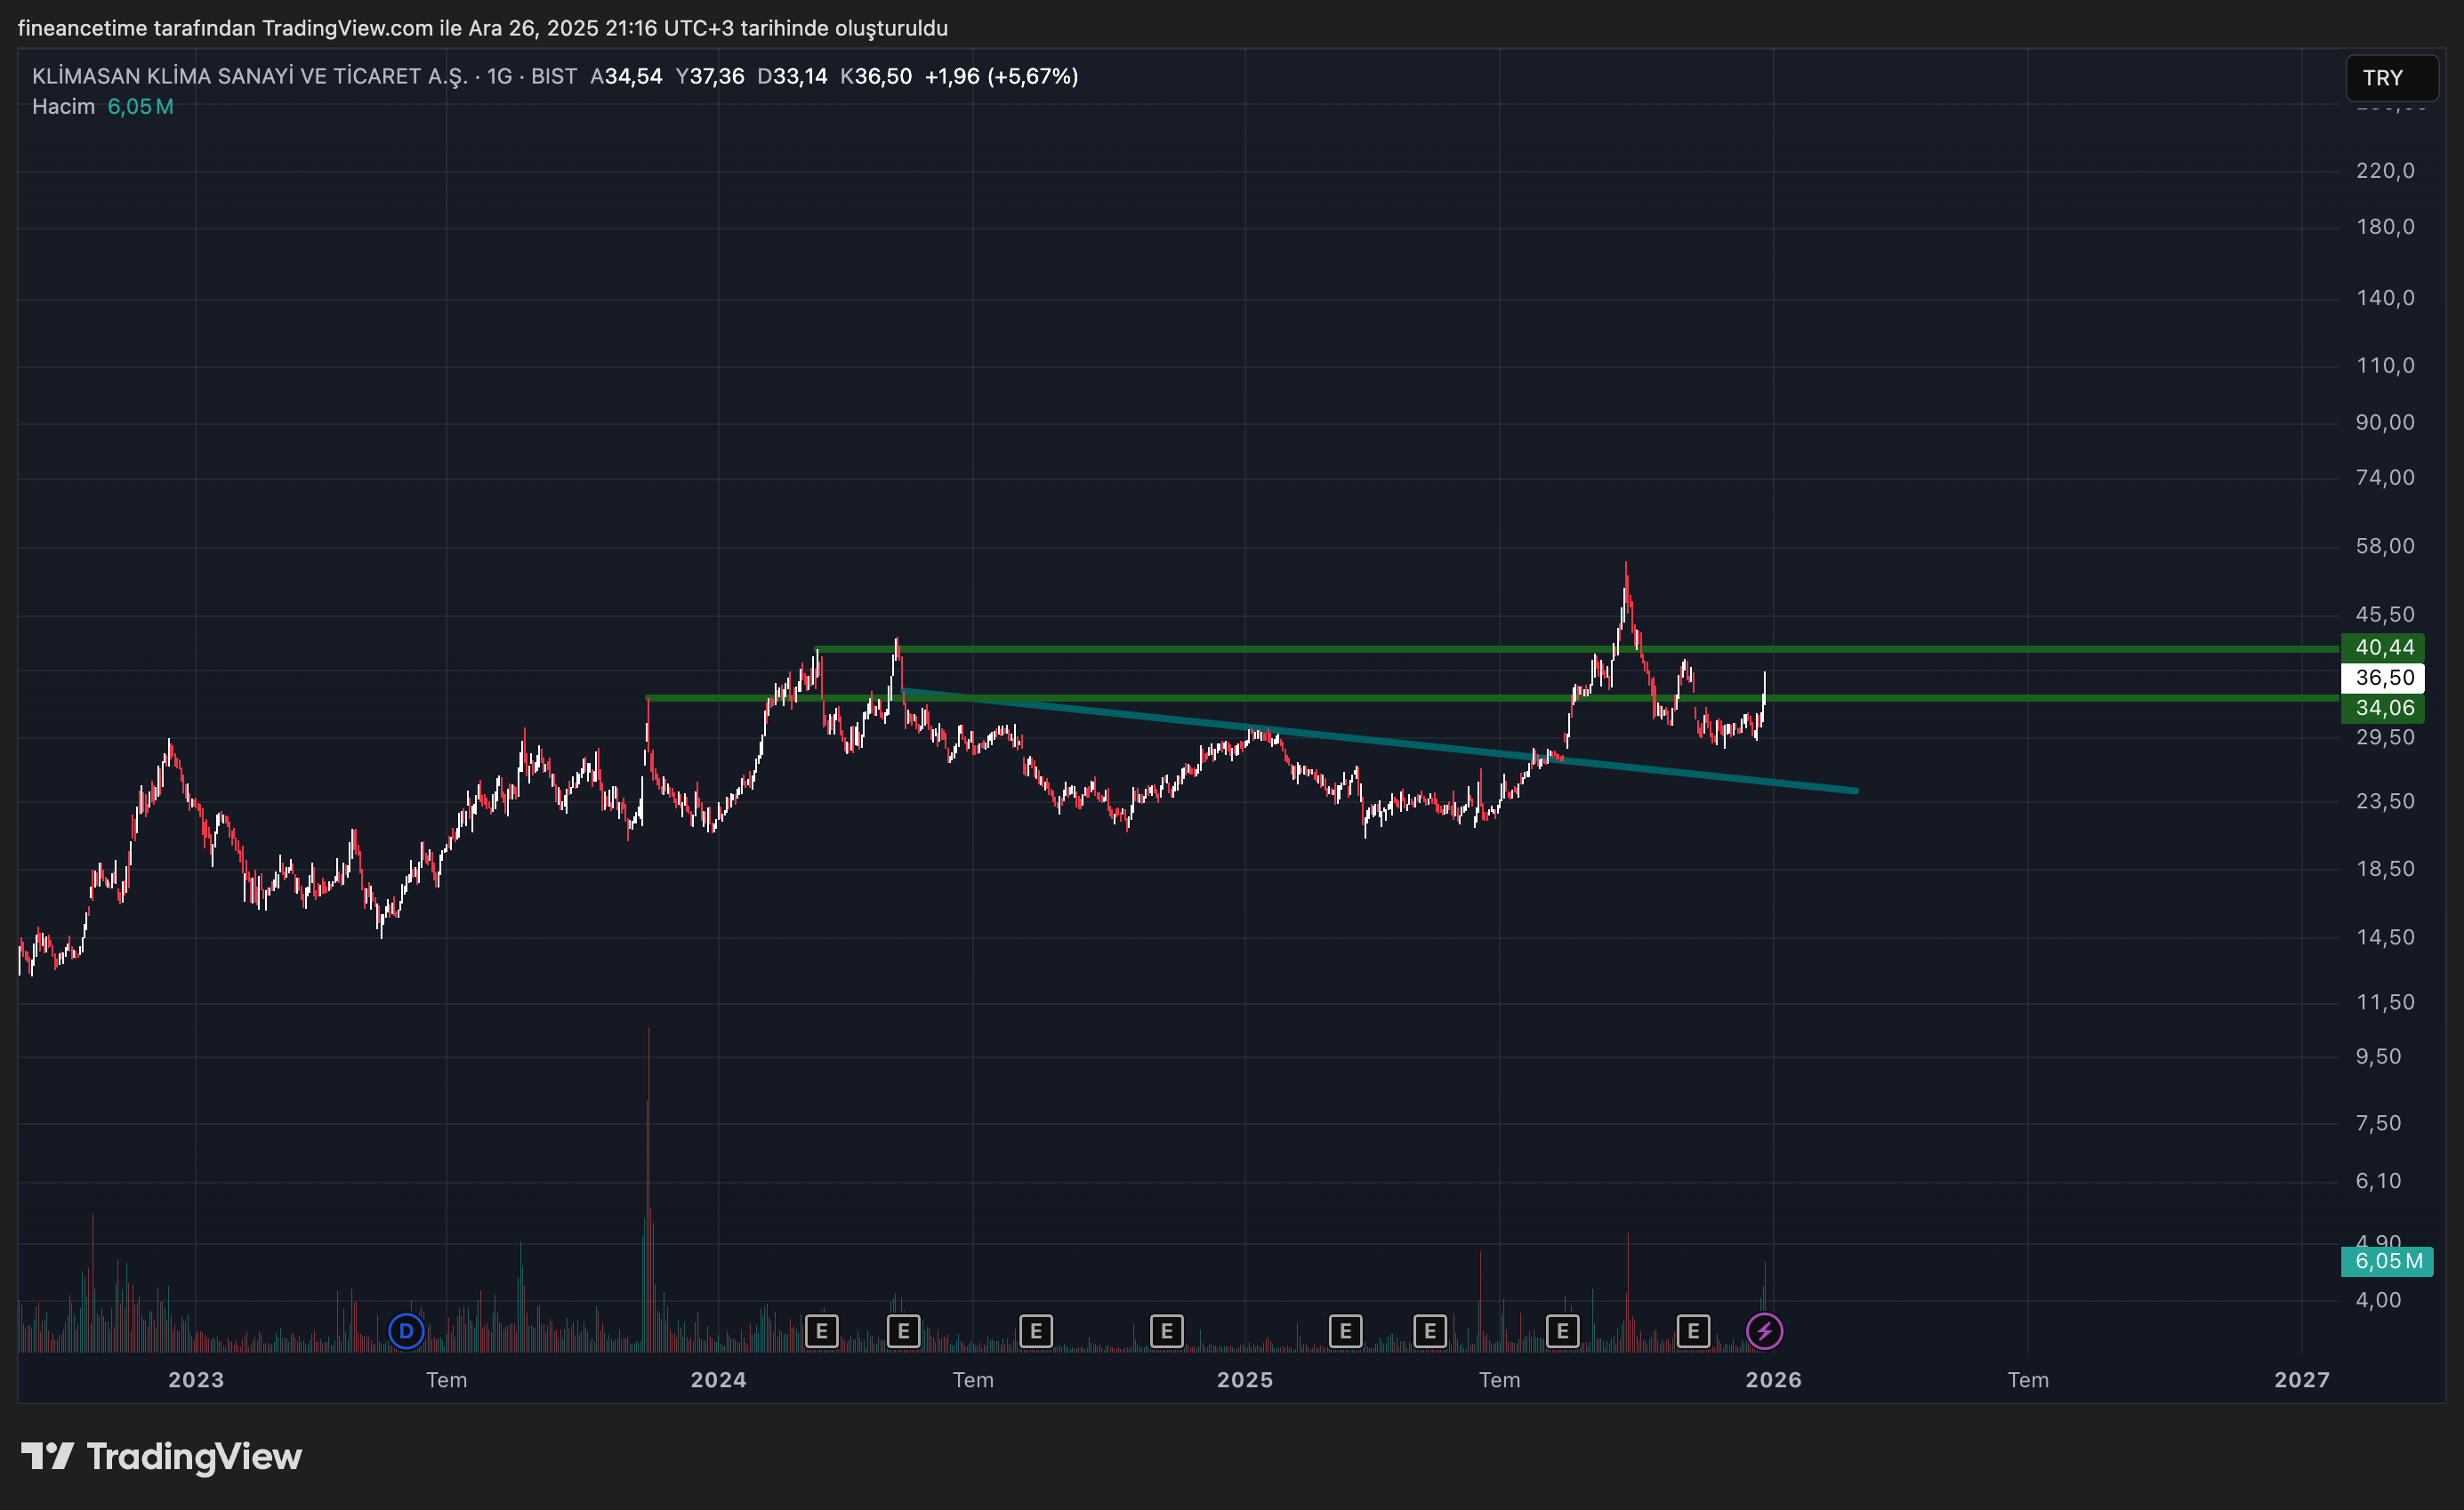The image size is (2464, 1510).
Task: Click the last E marker before Tem 2025
Action: (1430, 1331)
